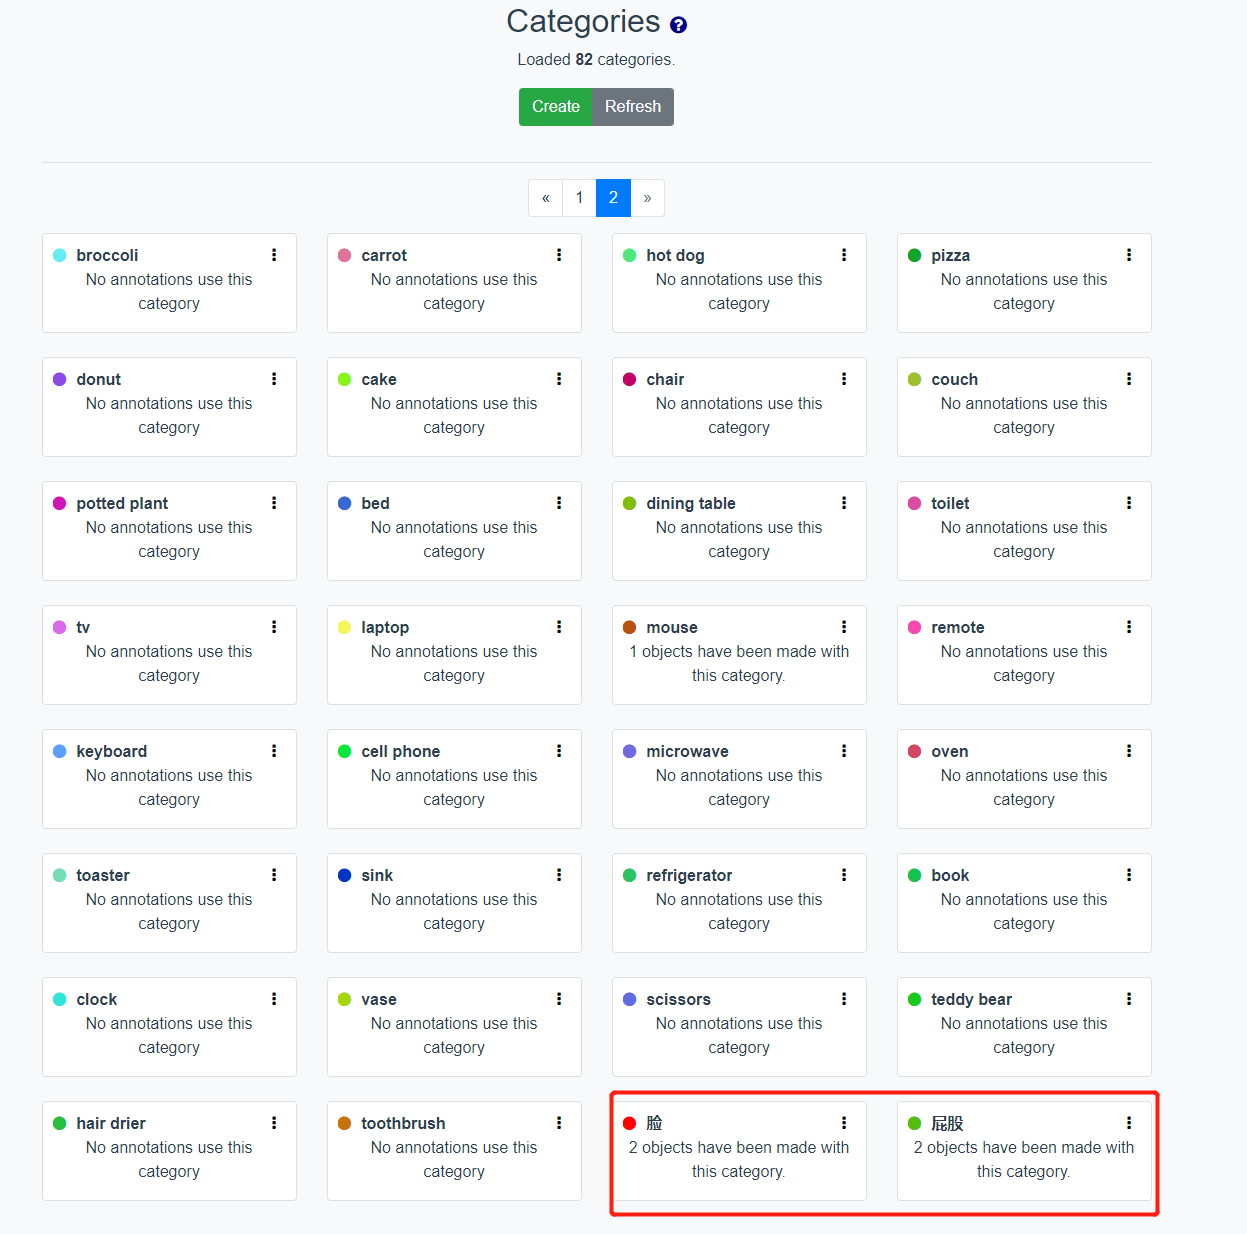
Task: Open the couch card three-dot menu
Action: [1128, 379]
